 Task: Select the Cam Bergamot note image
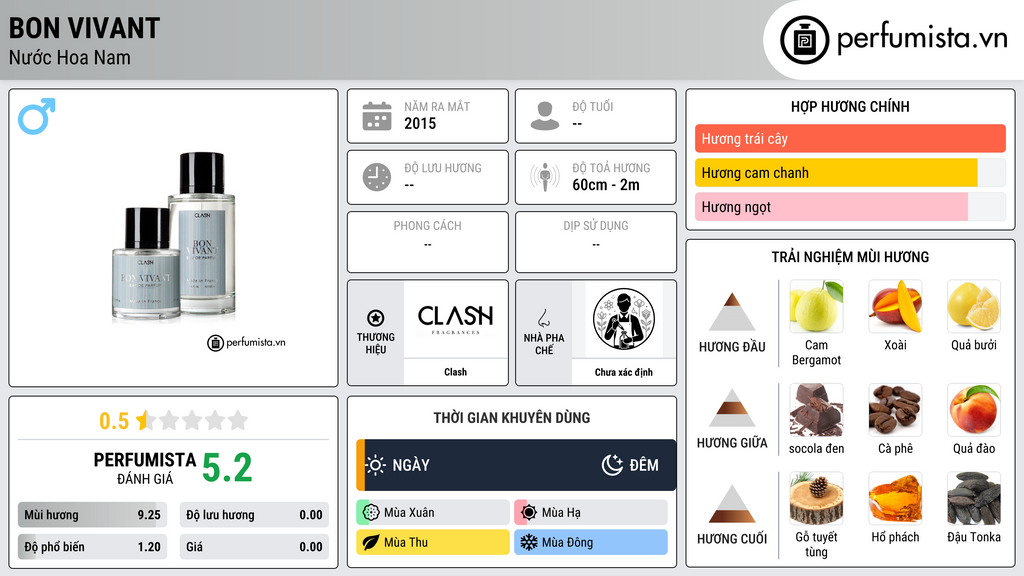point(816,306)
